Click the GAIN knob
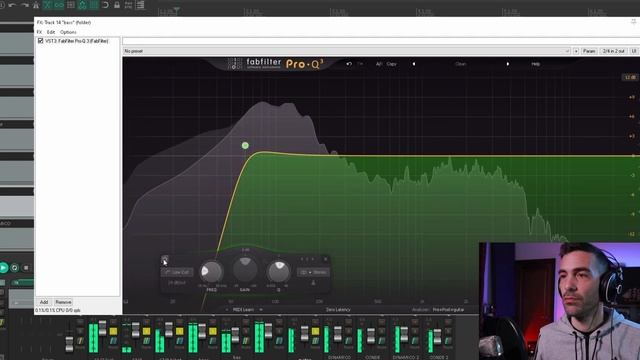The height and width of the screenshot is (360, 640). 245,269
